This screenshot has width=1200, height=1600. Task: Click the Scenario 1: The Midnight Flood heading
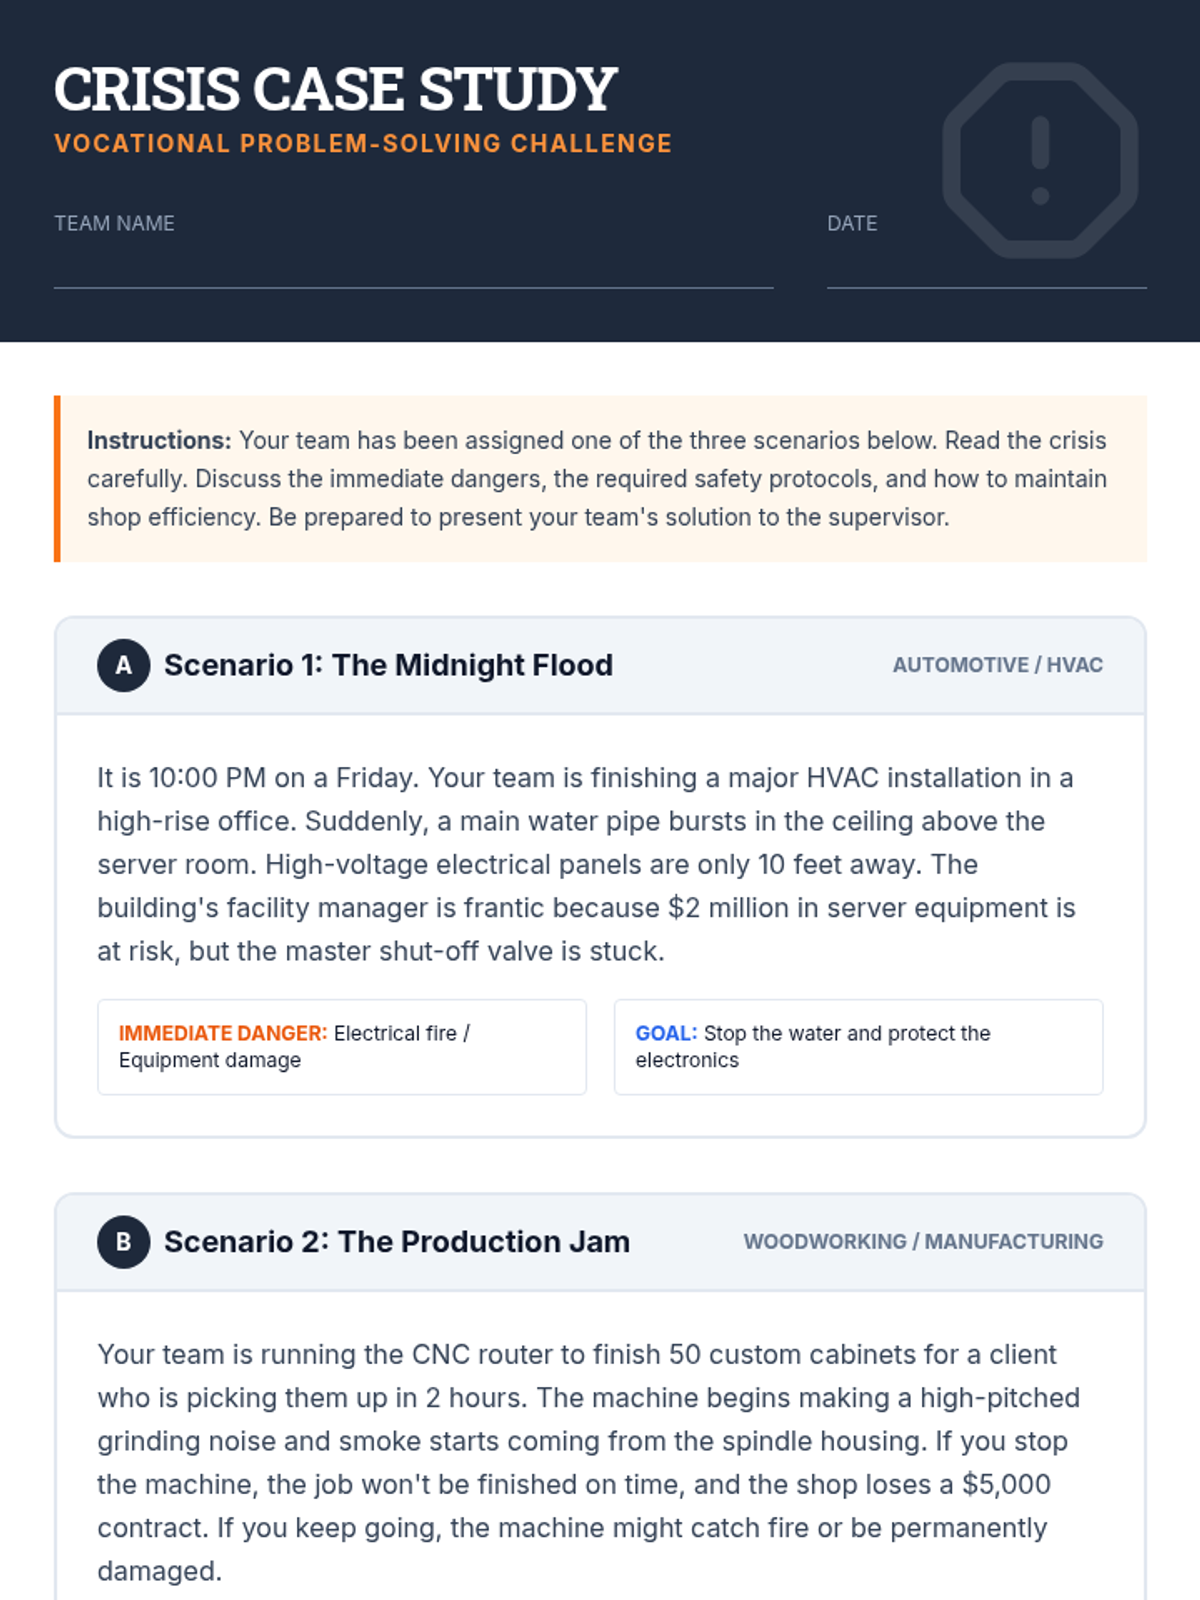388,665
